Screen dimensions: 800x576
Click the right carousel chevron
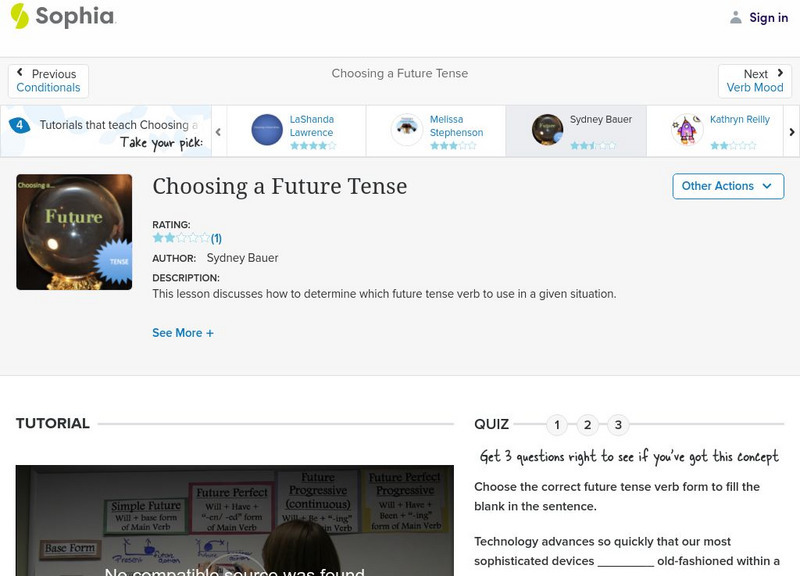pyautogui.click(x=790, y=130)
